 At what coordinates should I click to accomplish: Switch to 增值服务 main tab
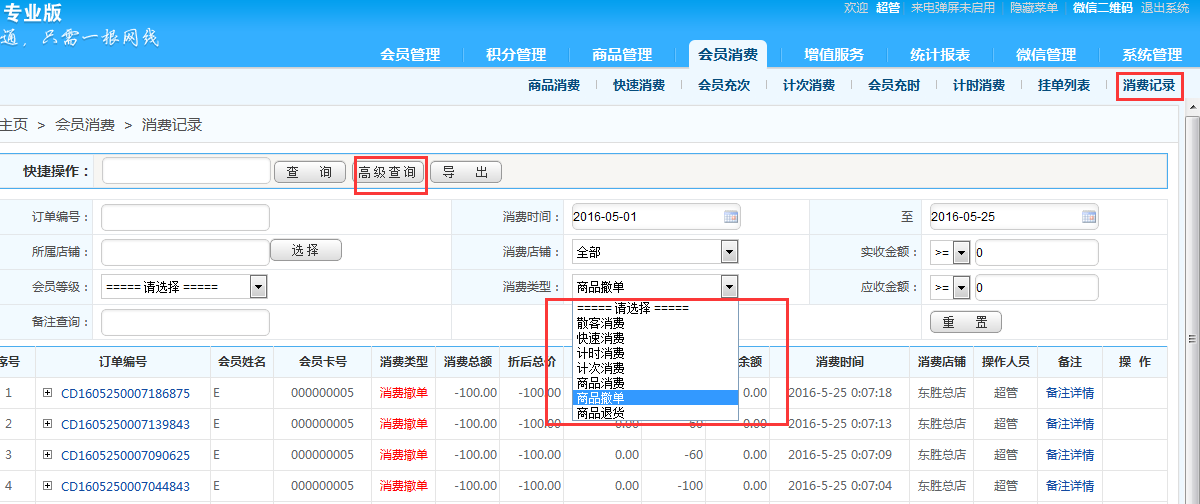tap(834, 55)
